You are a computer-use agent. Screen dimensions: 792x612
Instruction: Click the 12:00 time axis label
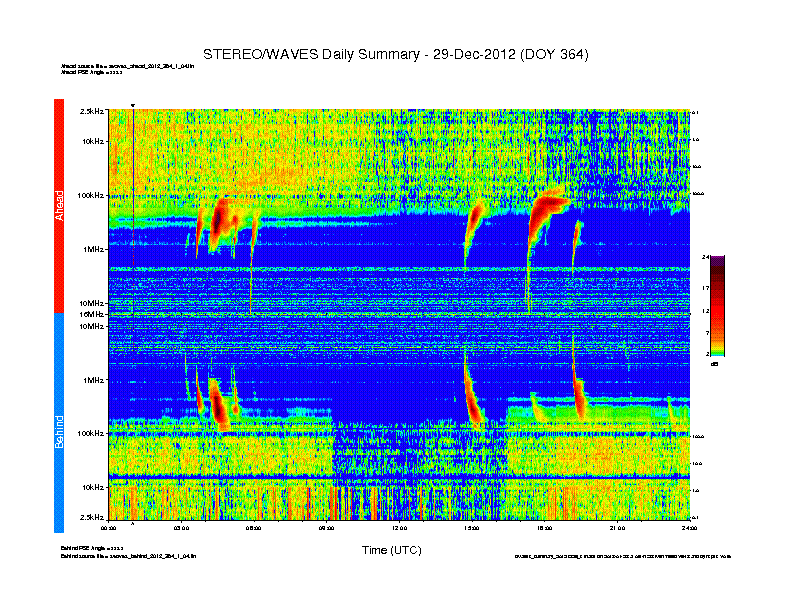(x=399, y=527)
